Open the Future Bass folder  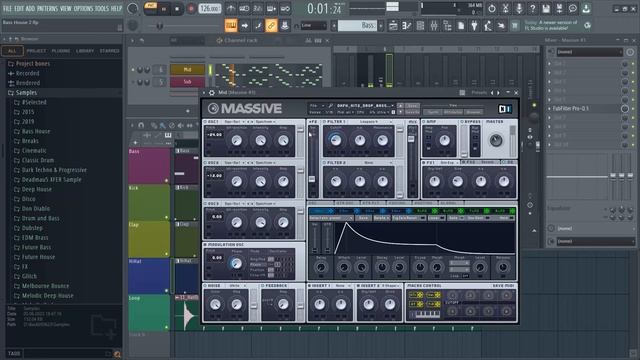pyautogui.click(x=36, y=247)
